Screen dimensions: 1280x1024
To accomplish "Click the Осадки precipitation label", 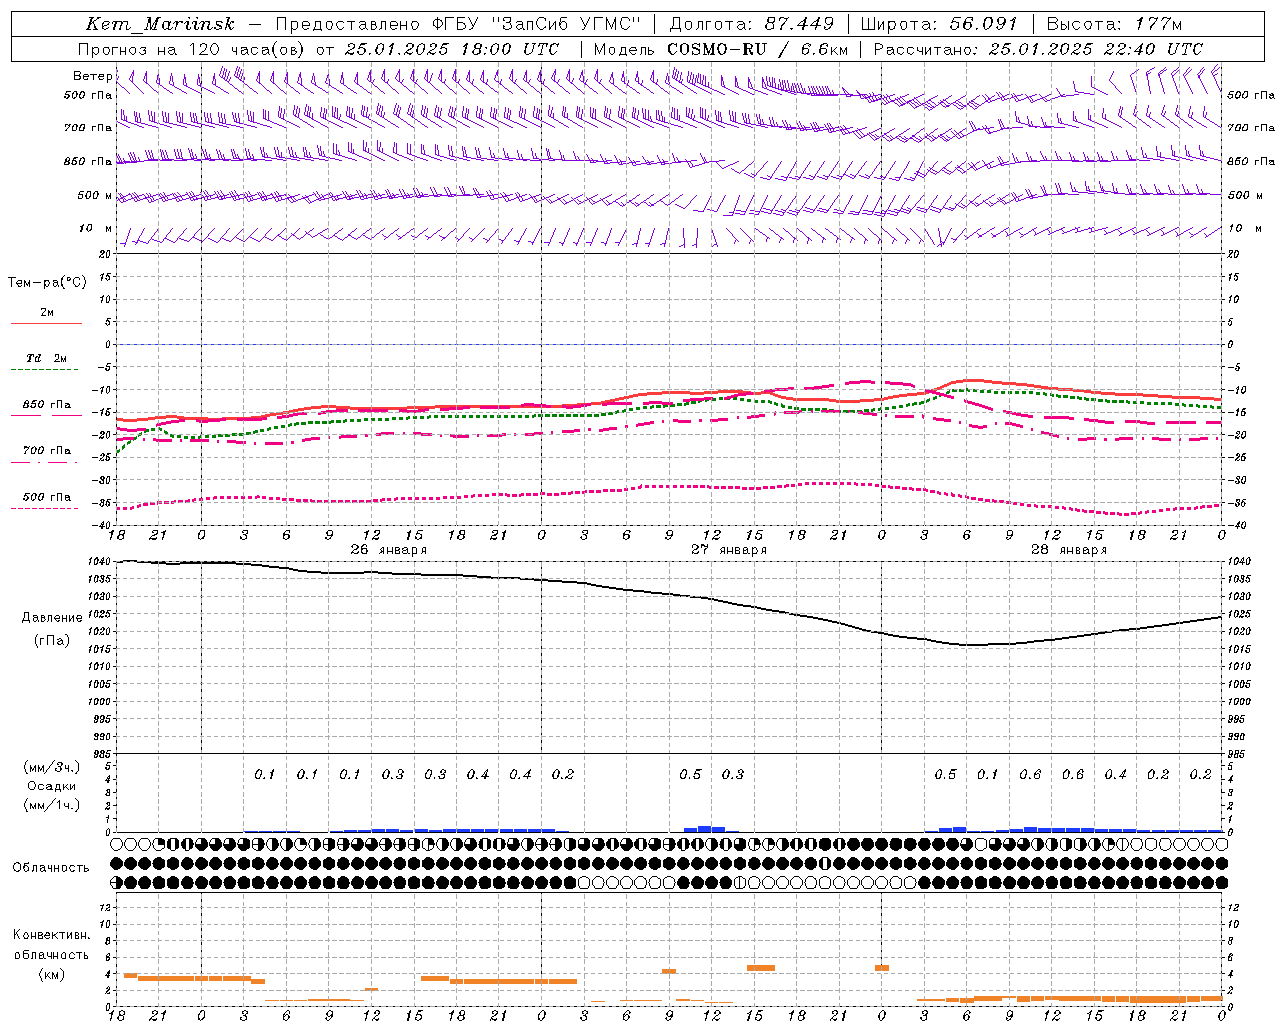I will 52,786.
